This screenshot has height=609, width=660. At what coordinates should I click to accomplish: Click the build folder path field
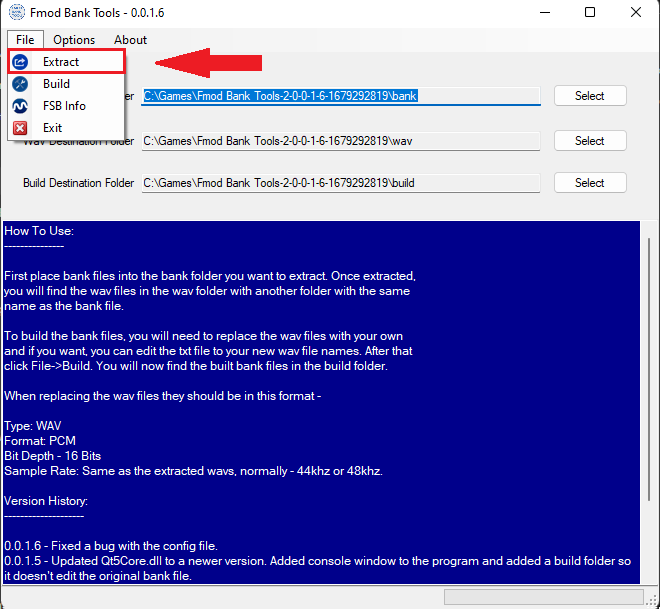pyautogui.click(x=341, y=183)
